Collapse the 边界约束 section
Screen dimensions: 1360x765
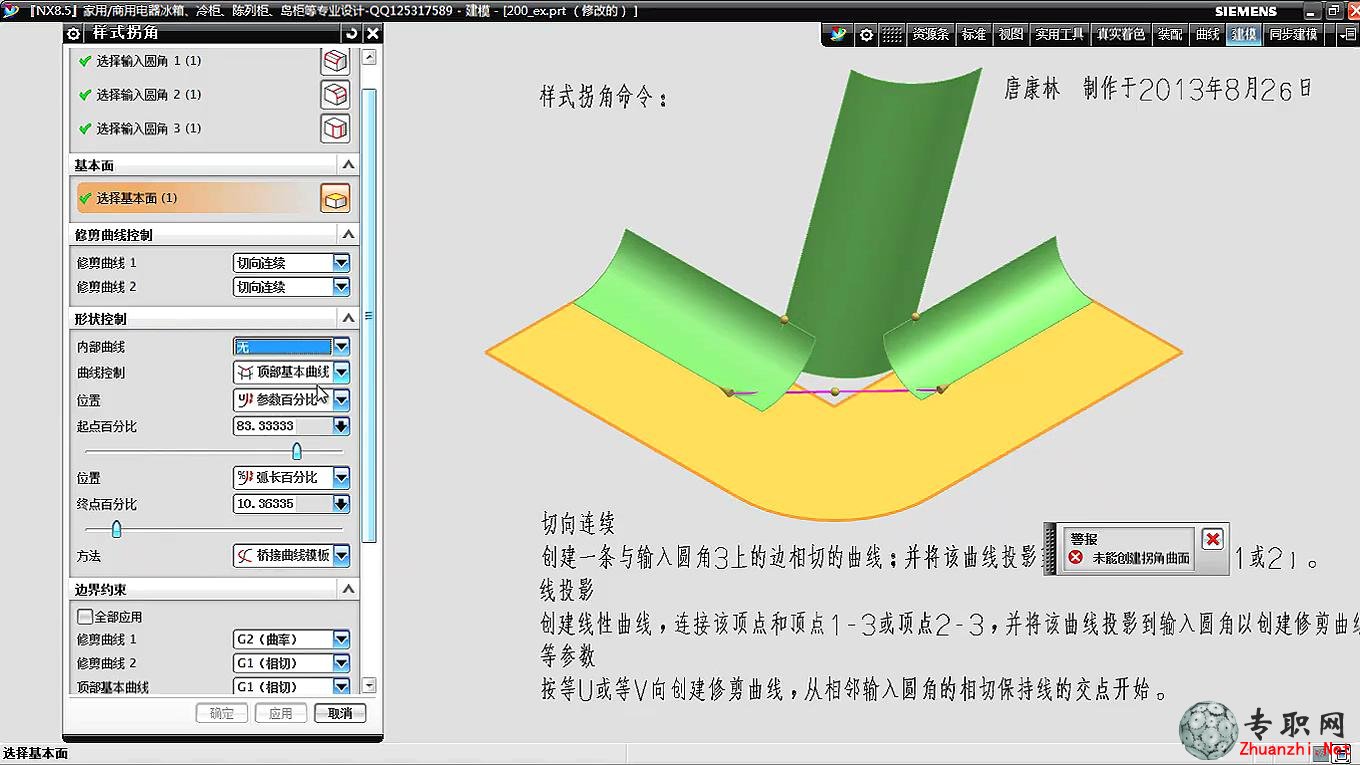pyautogui.click(x=348, y=590)
